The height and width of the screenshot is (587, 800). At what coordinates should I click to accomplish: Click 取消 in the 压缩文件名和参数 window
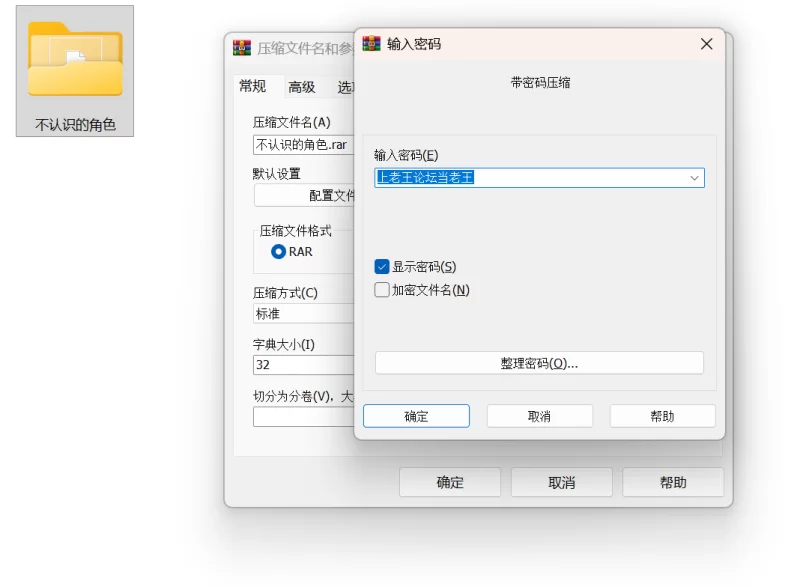562,482
